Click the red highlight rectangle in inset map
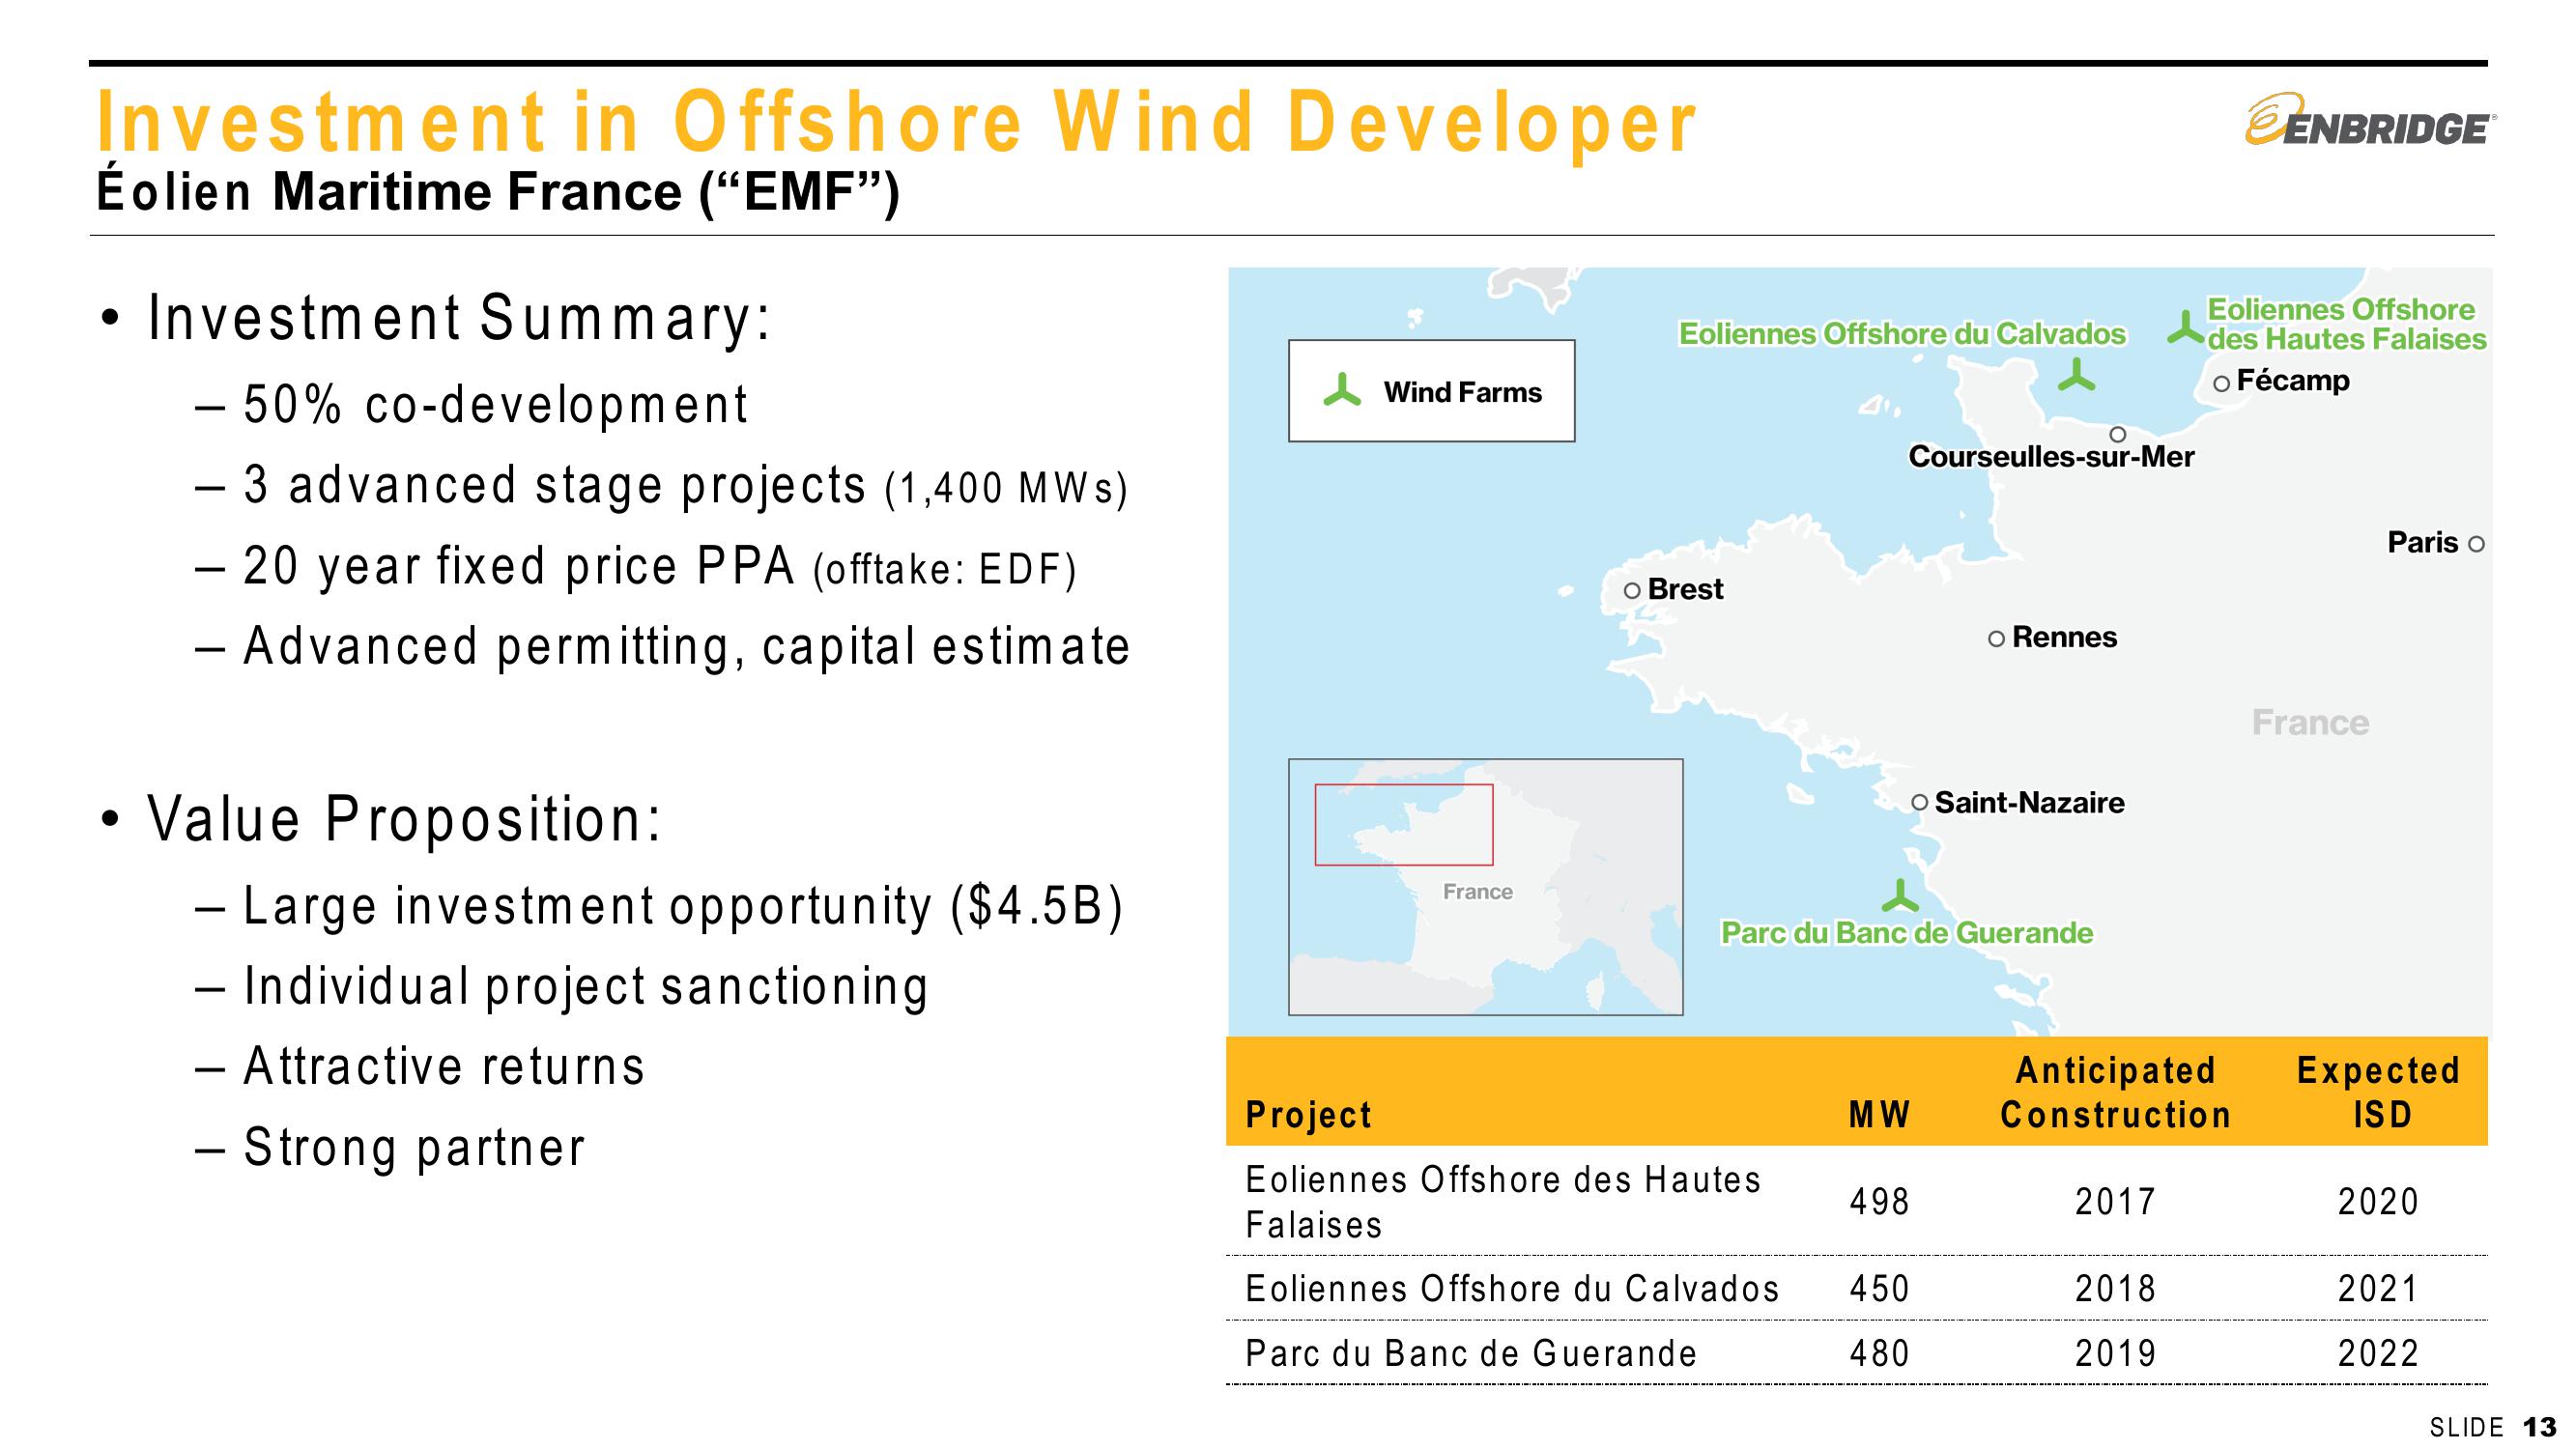Image resolution: width=2576 pixels, height=1449 pixels. pyautogui.click(x=1404, y=825)
